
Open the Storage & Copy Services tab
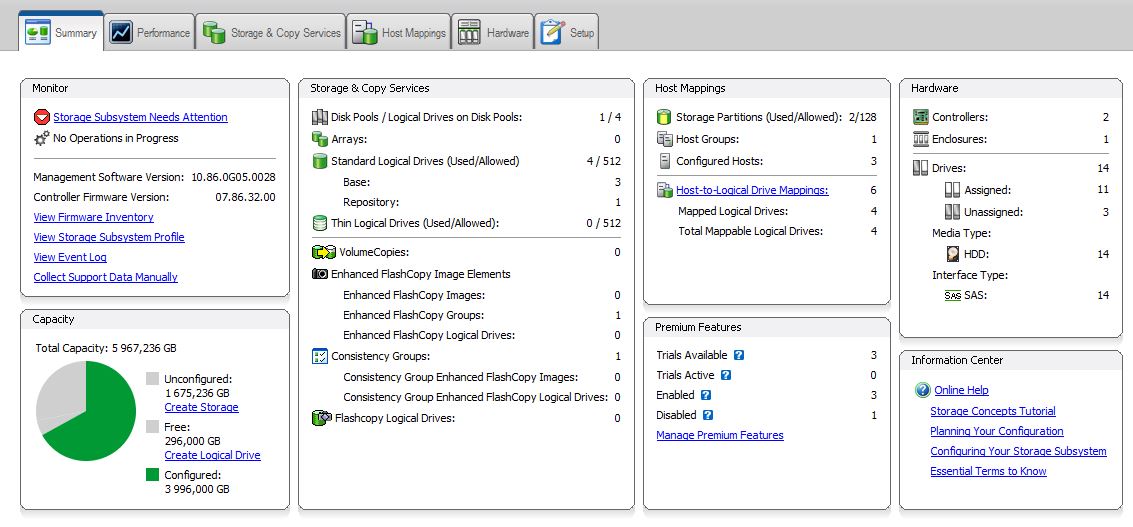pyautogui.click(x=272, y=33)
